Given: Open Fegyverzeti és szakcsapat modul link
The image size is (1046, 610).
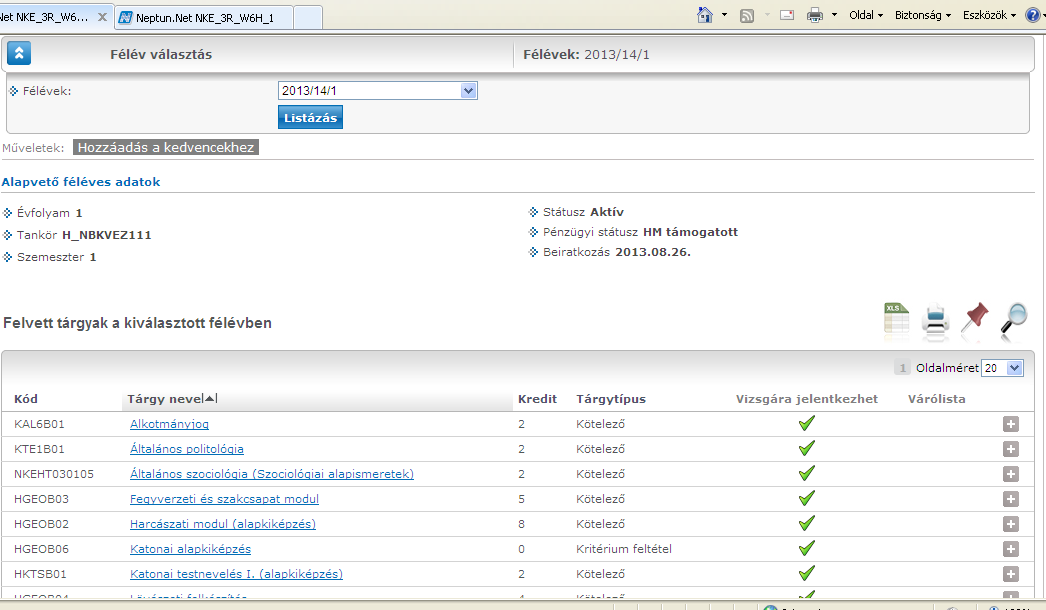Looking at the screenshot, I should 224,499.
